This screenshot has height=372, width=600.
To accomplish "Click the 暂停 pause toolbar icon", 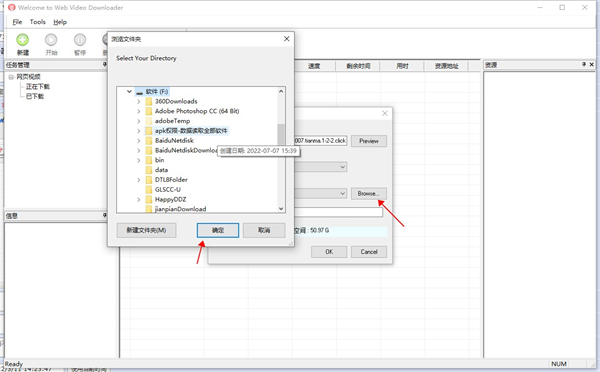I will 80,40.
